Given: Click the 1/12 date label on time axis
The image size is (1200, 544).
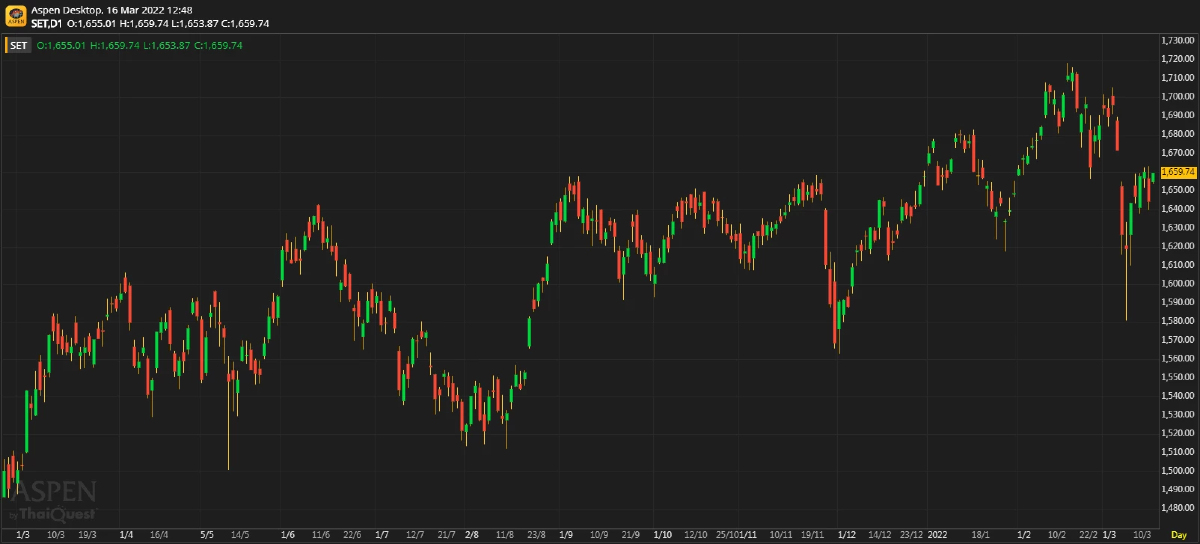Looking at the screenshot, I should click(846, 535).
